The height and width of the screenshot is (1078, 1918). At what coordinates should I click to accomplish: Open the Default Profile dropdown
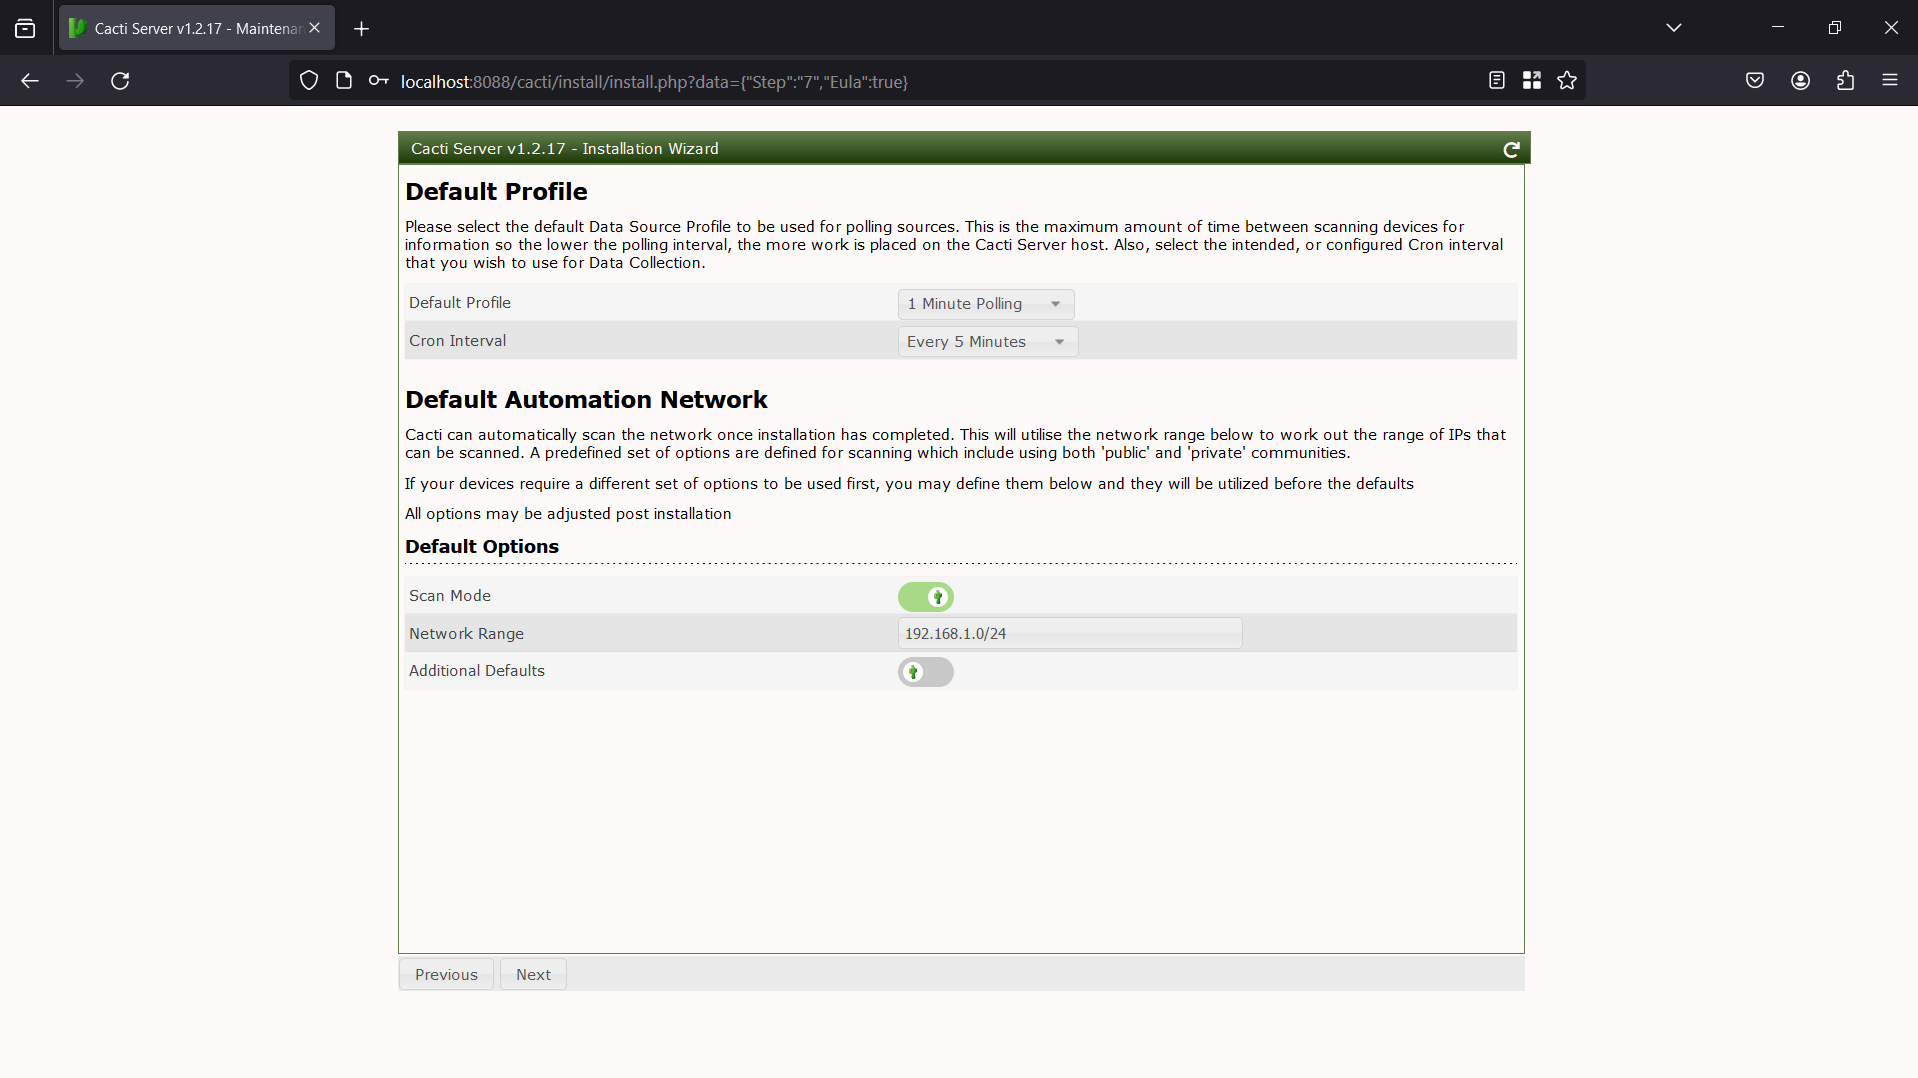986,304
